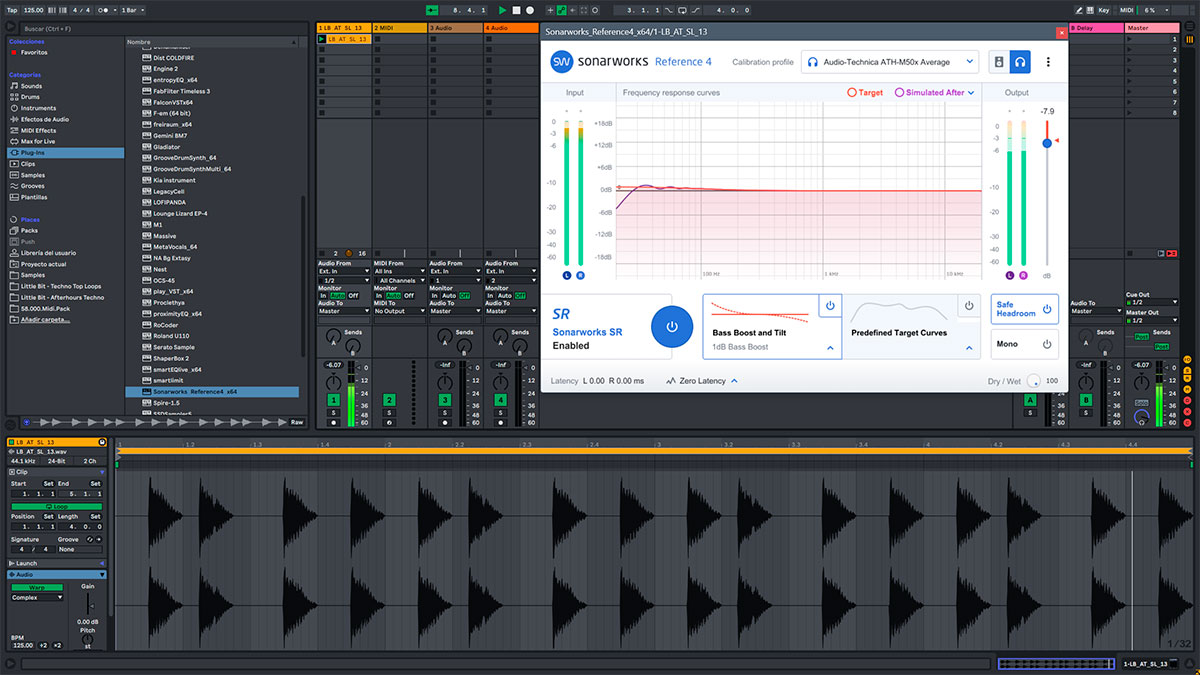Select headphone output mode icon

point(1020,62)
